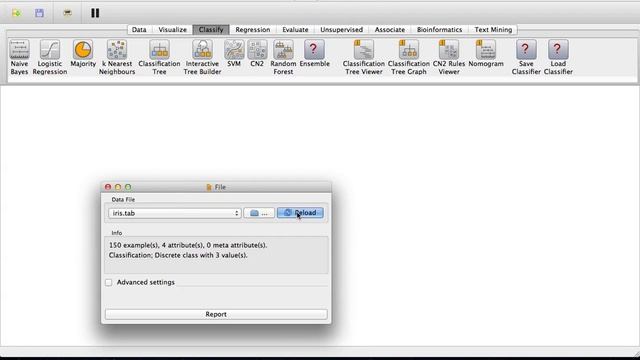Select the Majority classifier widget
The width and height of the screenshot is (640, 360).
click(83, 53)
